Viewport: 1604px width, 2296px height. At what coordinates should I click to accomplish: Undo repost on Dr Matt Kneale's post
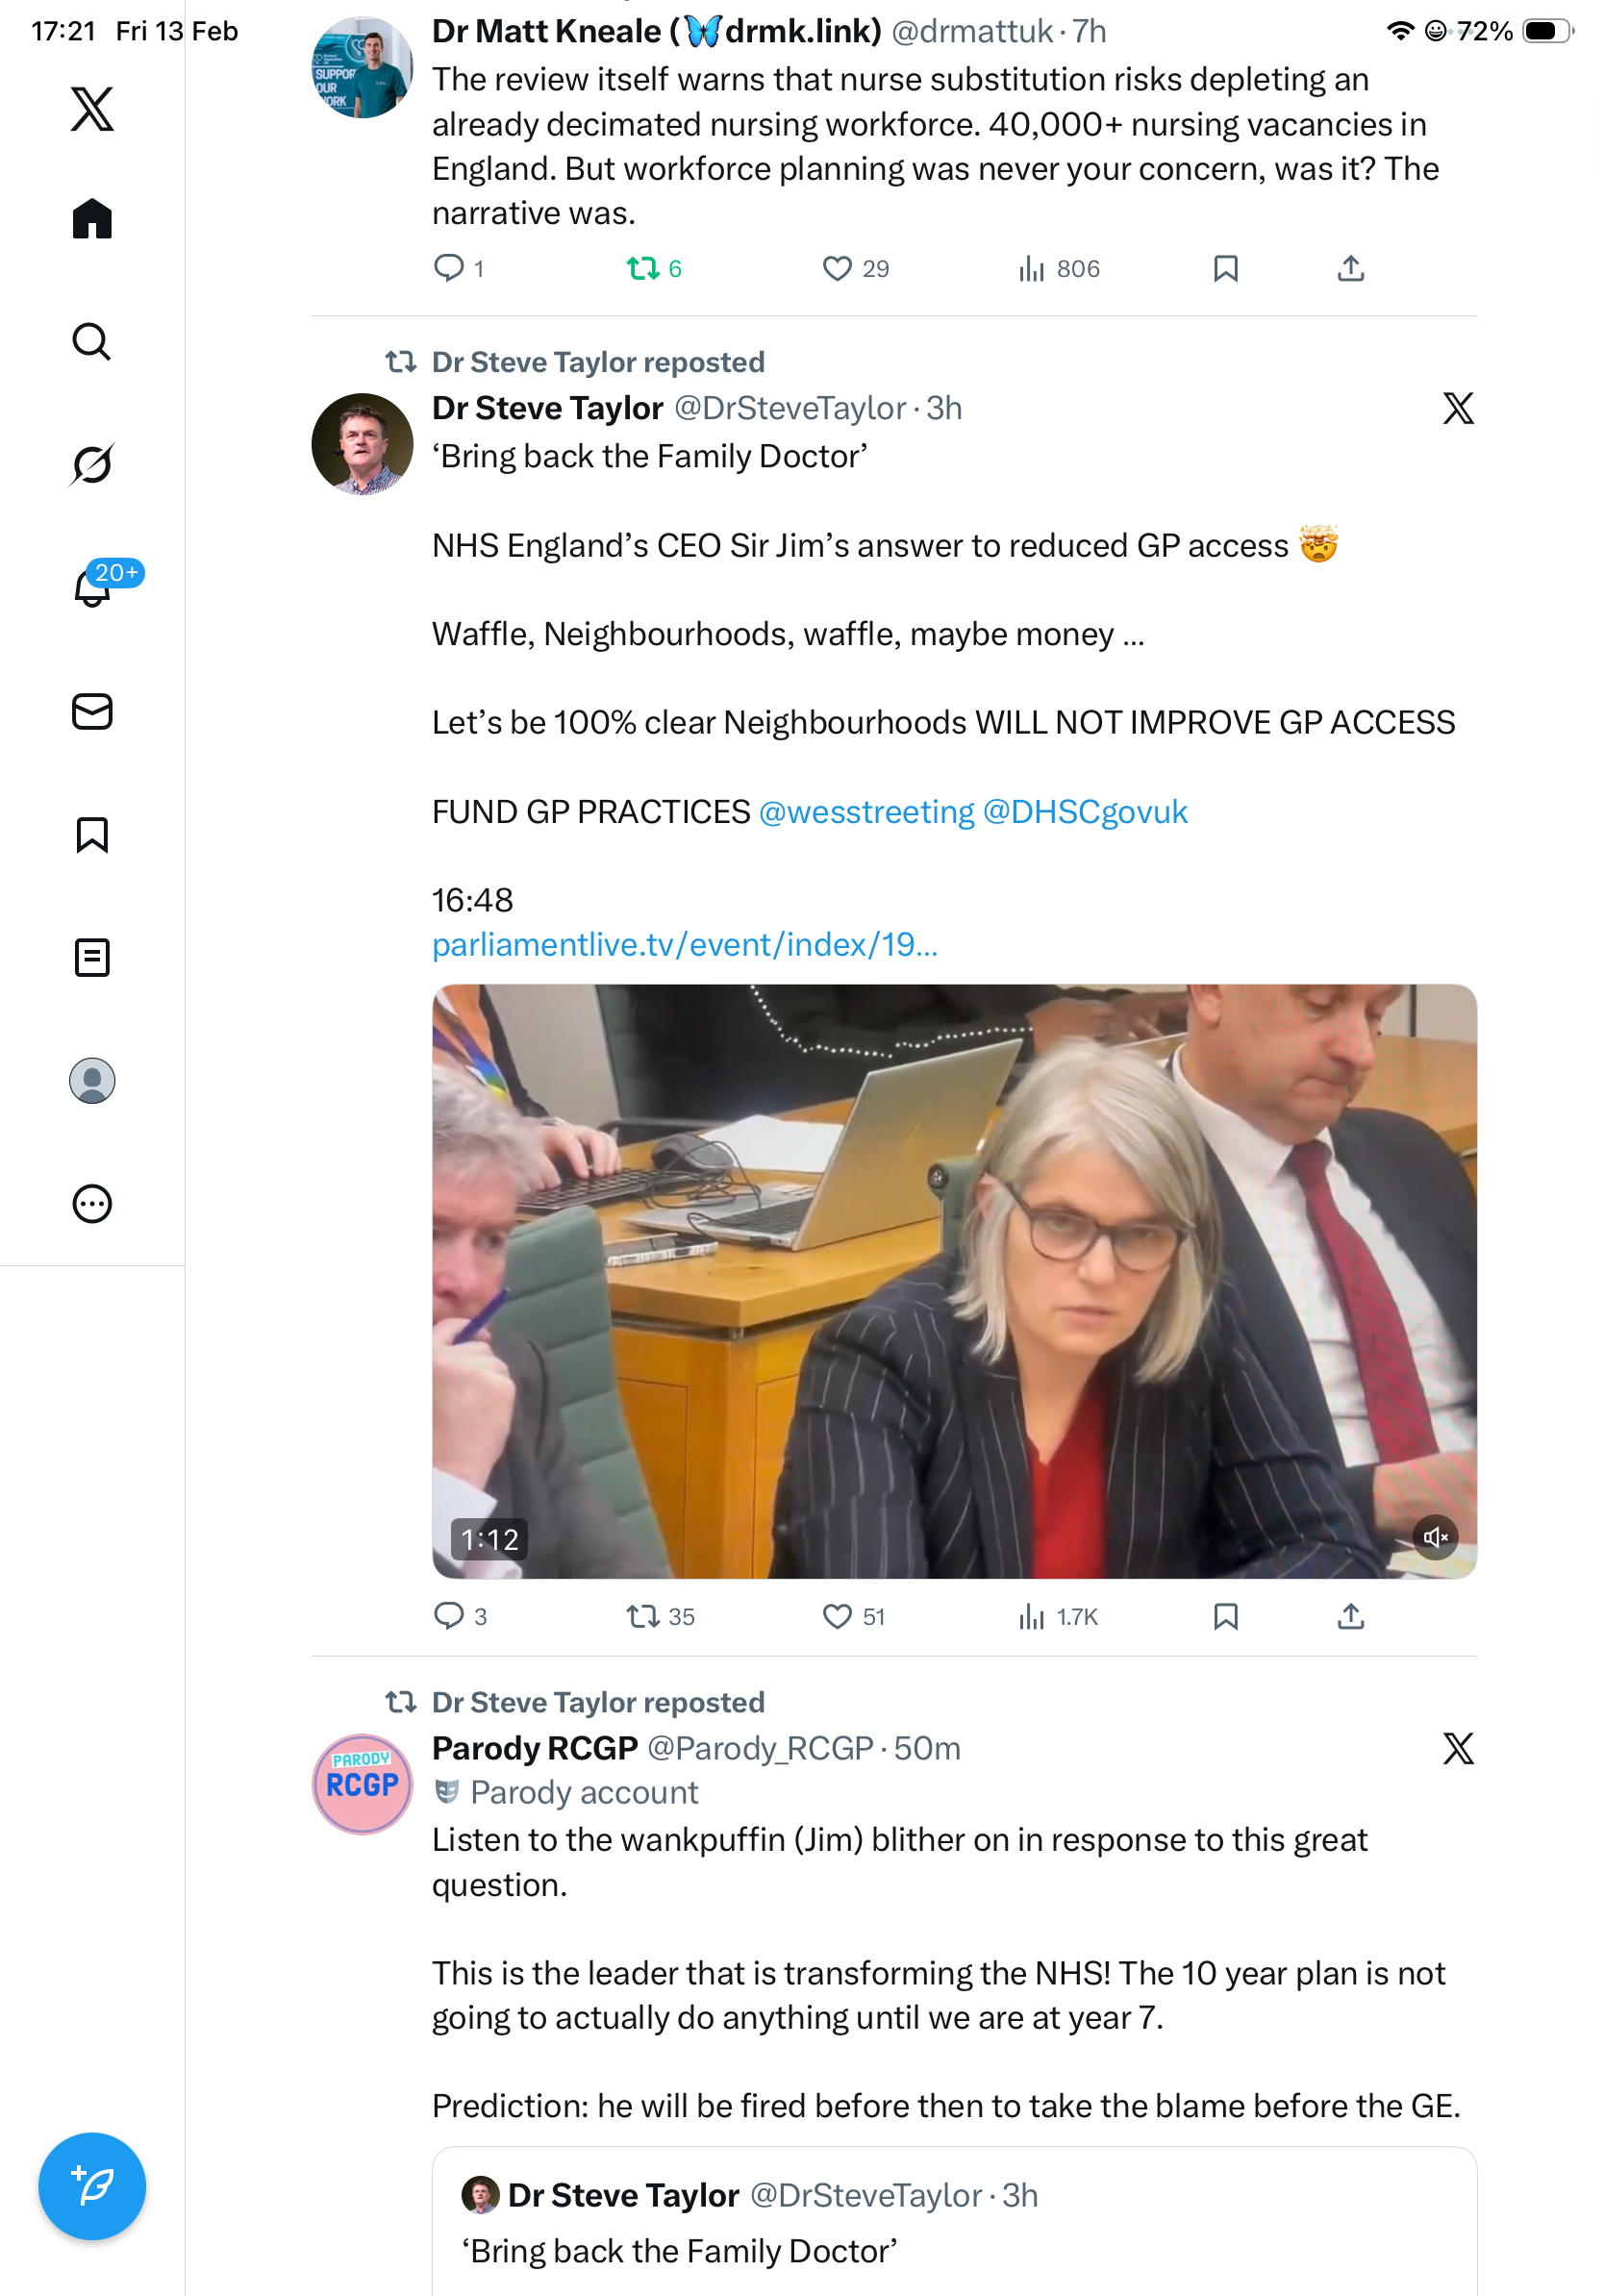[643, 268]
